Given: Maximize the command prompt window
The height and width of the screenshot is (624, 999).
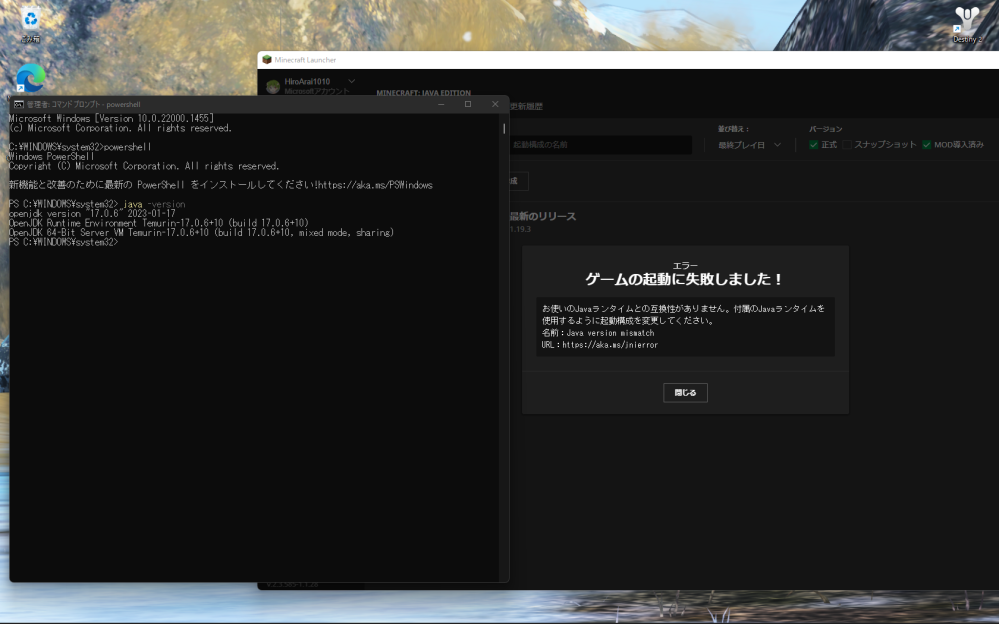Looking at the screenshot, I should click(468, 105).
